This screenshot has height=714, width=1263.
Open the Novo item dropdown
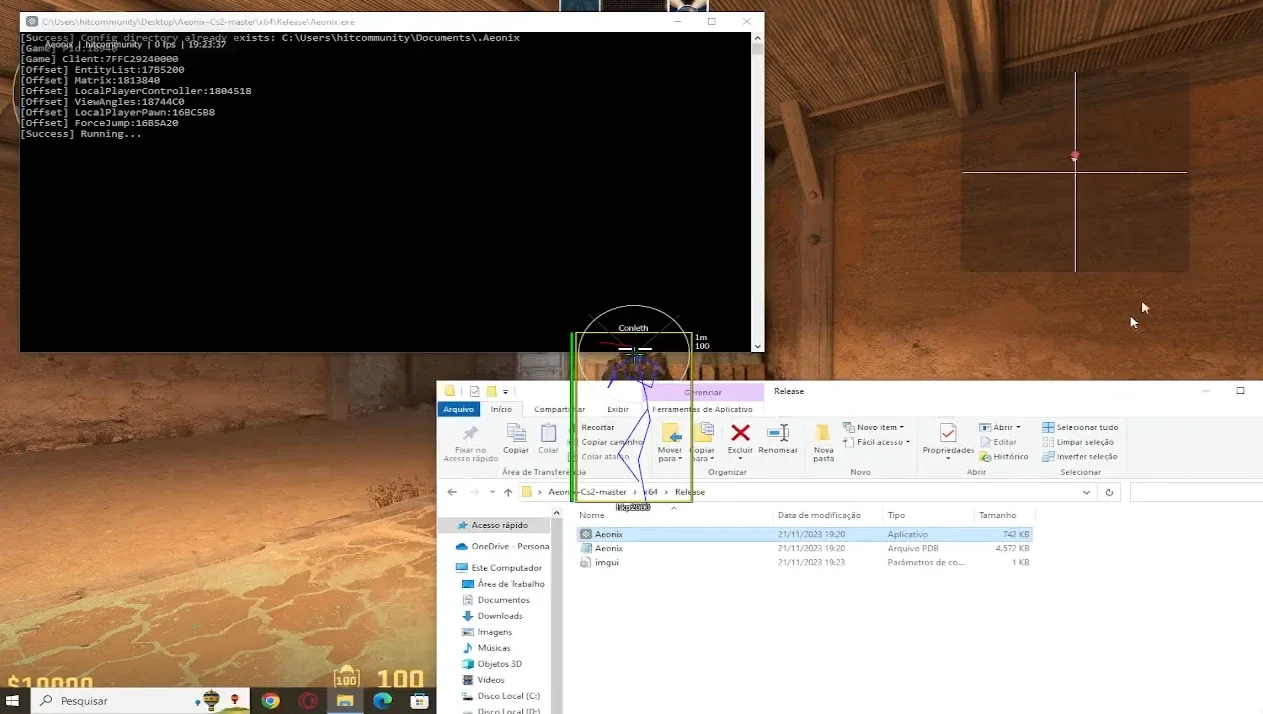click(876, 427)
